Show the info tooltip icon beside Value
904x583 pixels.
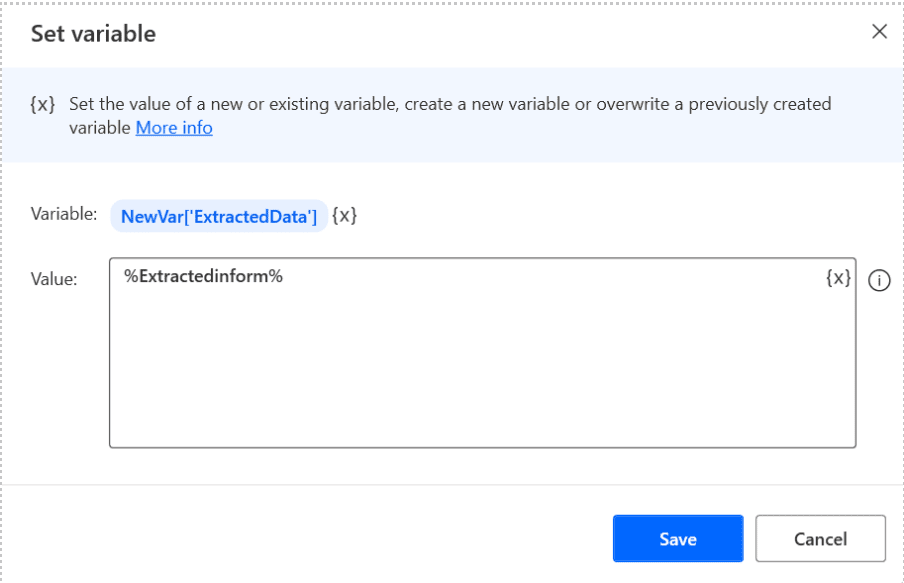tap(879, 281)
